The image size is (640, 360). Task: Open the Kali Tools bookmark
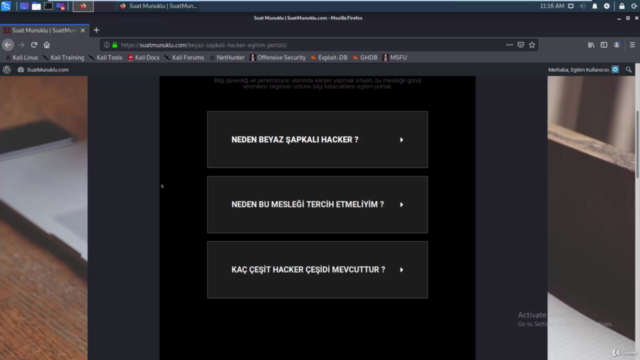tap(106, 58)
